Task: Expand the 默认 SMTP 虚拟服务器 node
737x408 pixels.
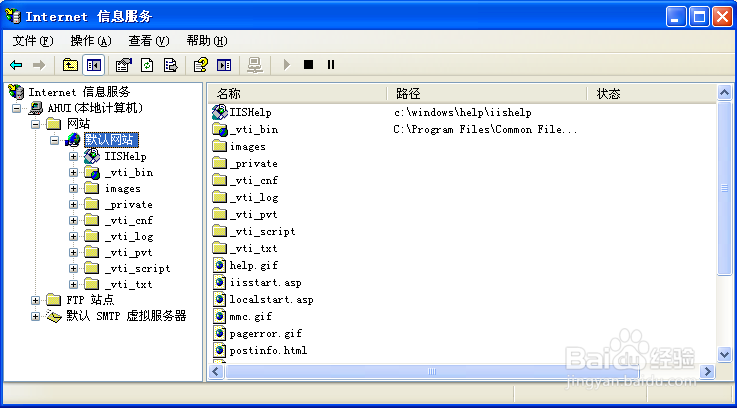Action: tap(35, 316)
